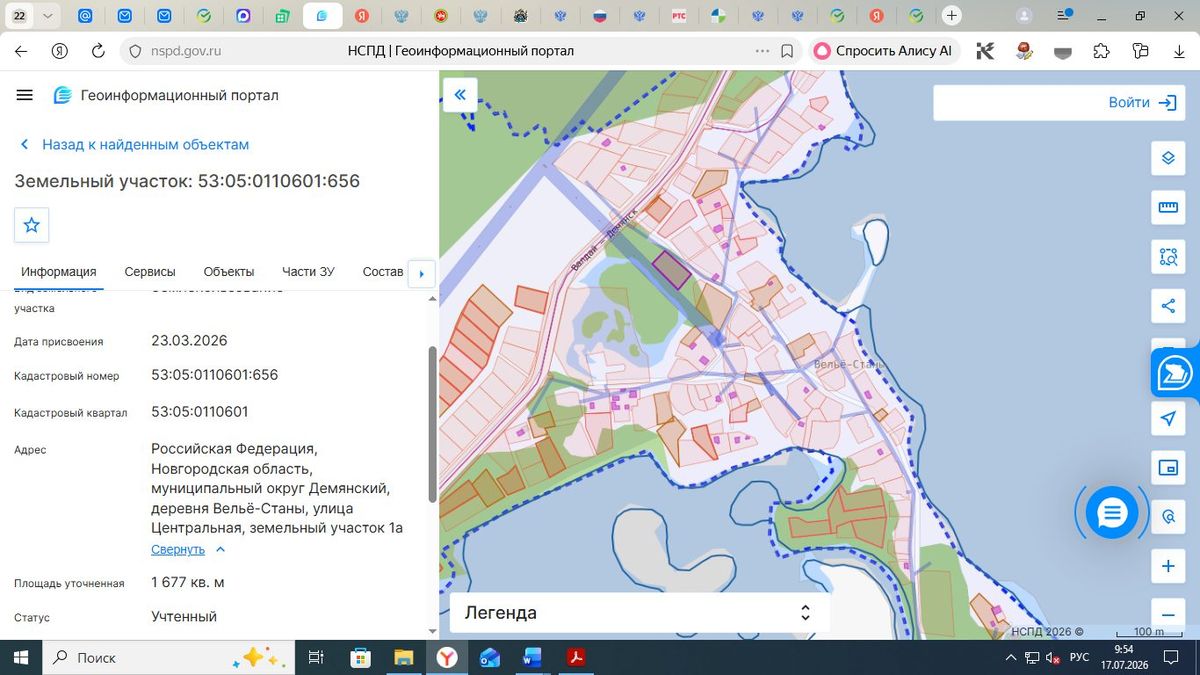Viewport: 1200px width, 675px height.
Task: Open the browser profile avatar
Action: pos(1024,16)
